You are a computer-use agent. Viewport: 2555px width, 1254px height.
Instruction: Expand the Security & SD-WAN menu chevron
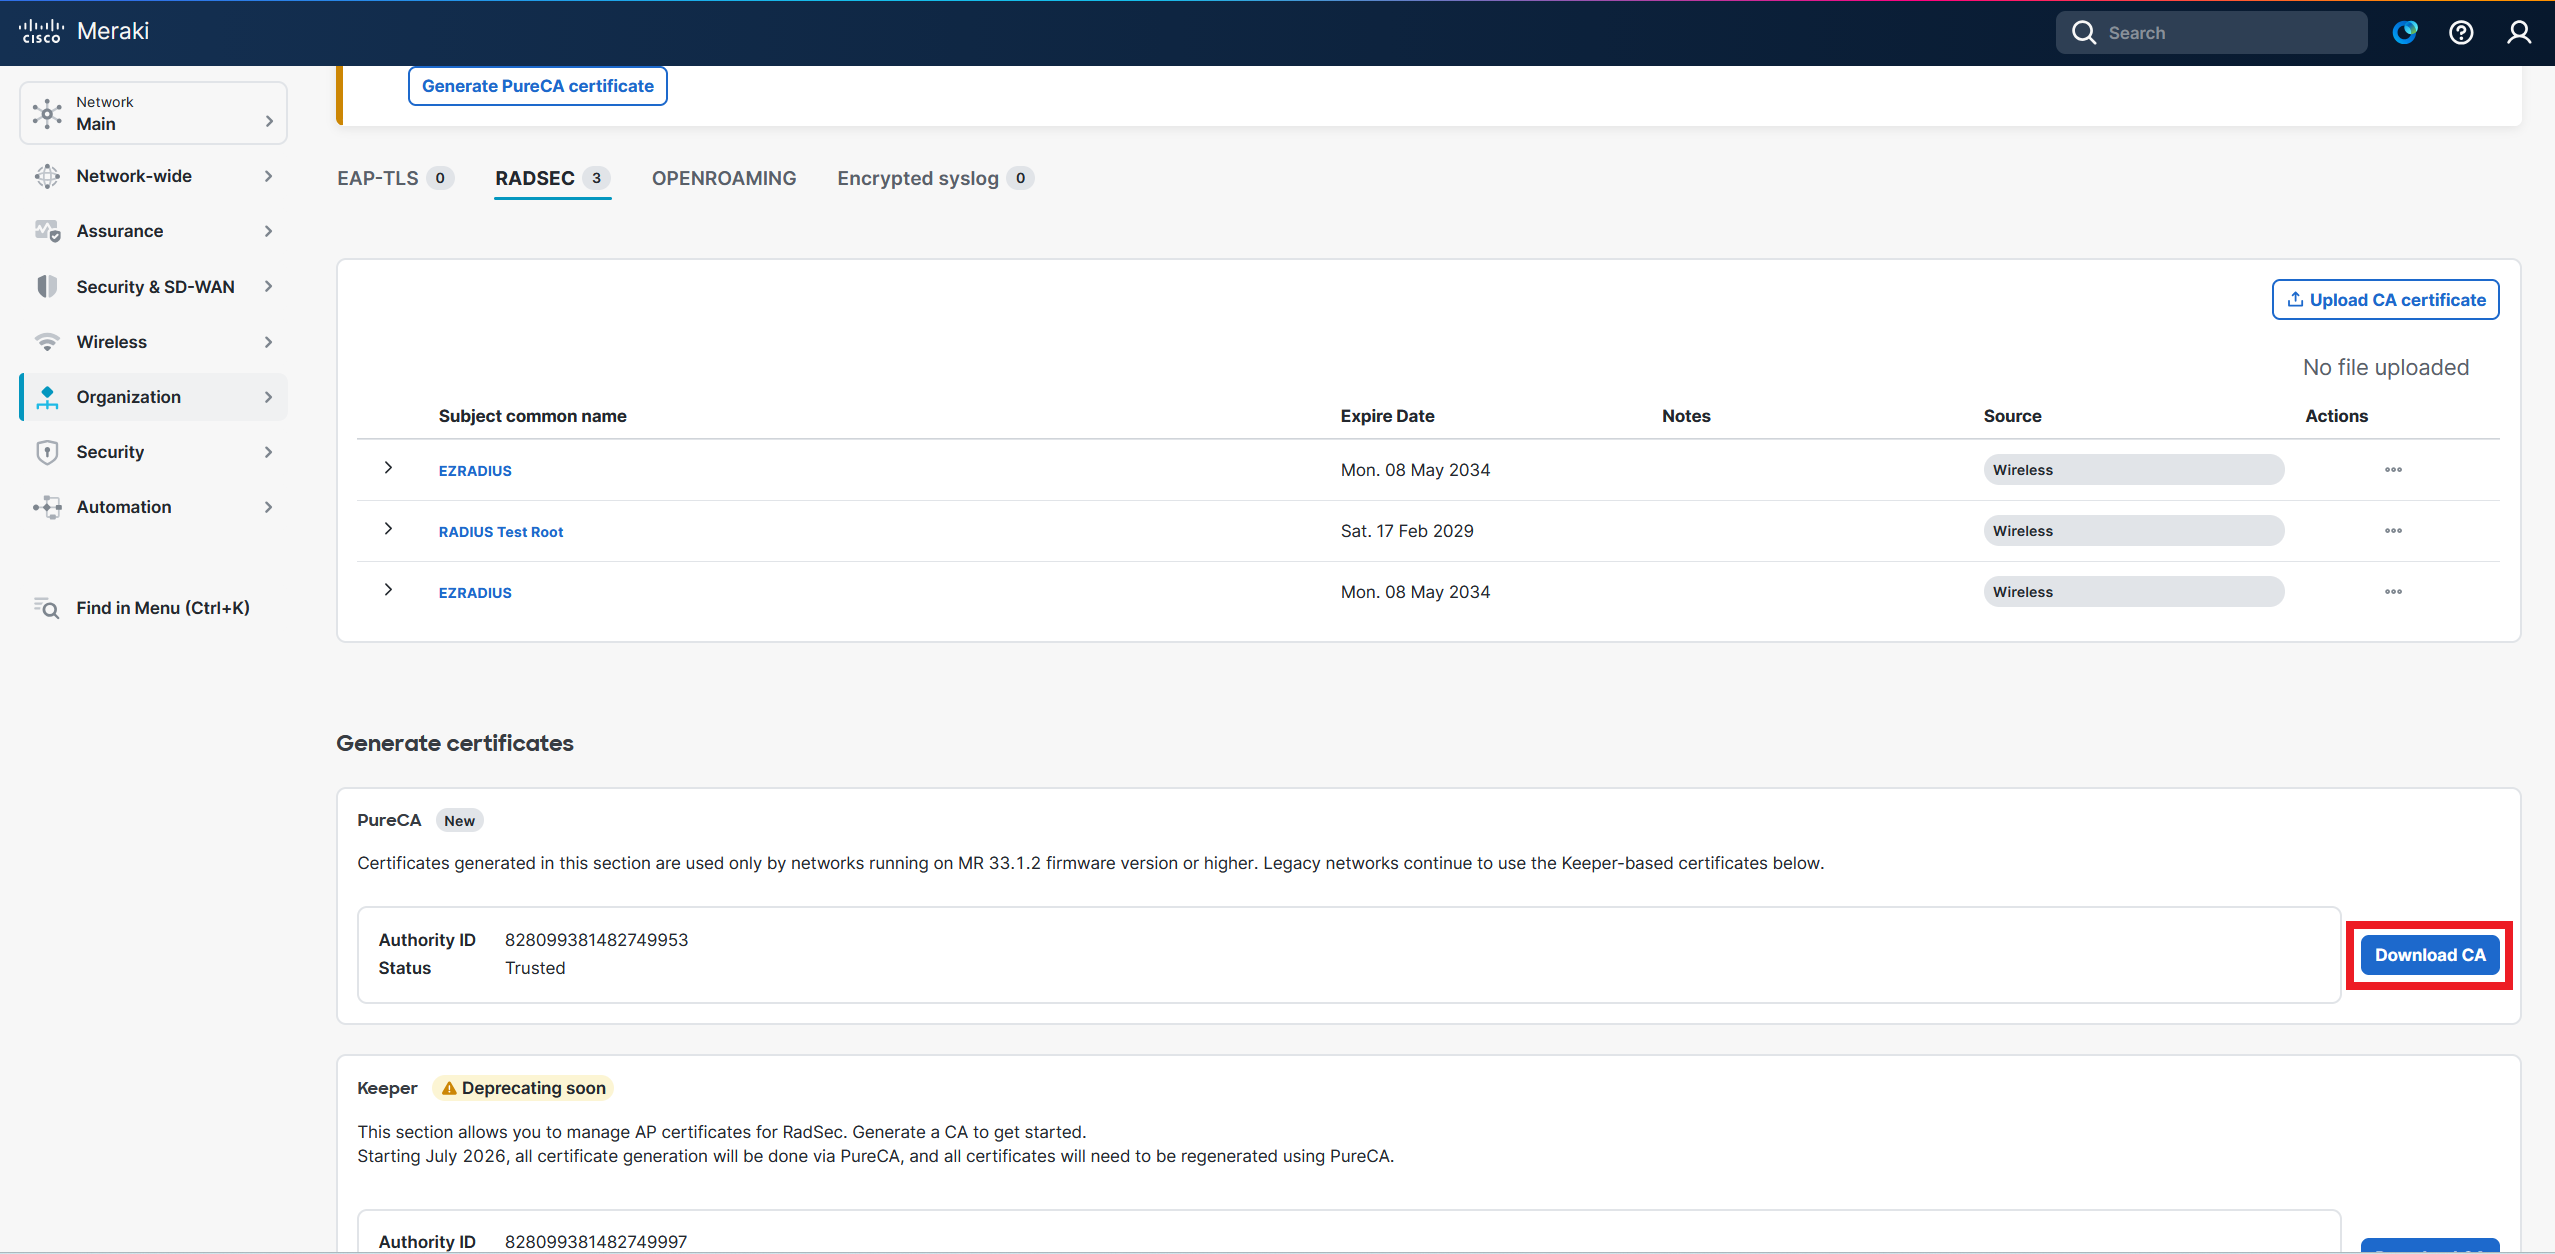click(268, 287)
